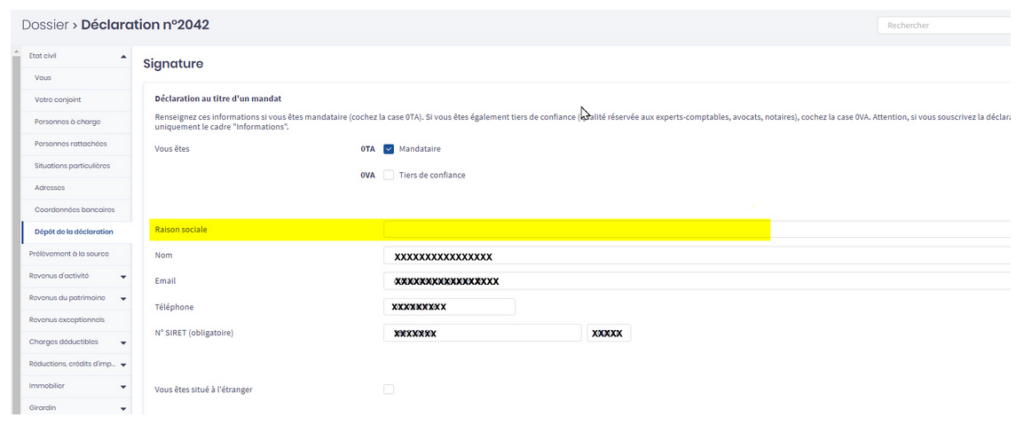This screenshot has width=1024, height=433.
Task: Collapse the Etat civil section
Action: (x=123, y=56)
